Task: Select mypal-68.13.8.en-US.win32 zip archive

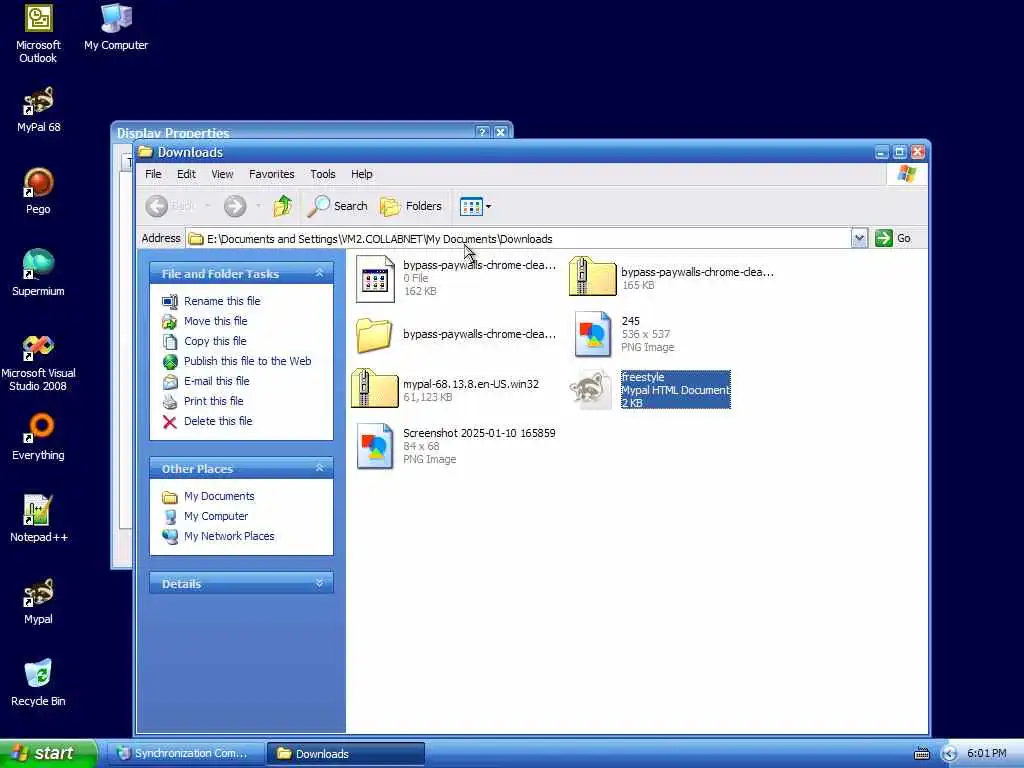Action: pyautogui.click(x=446, y=389)
